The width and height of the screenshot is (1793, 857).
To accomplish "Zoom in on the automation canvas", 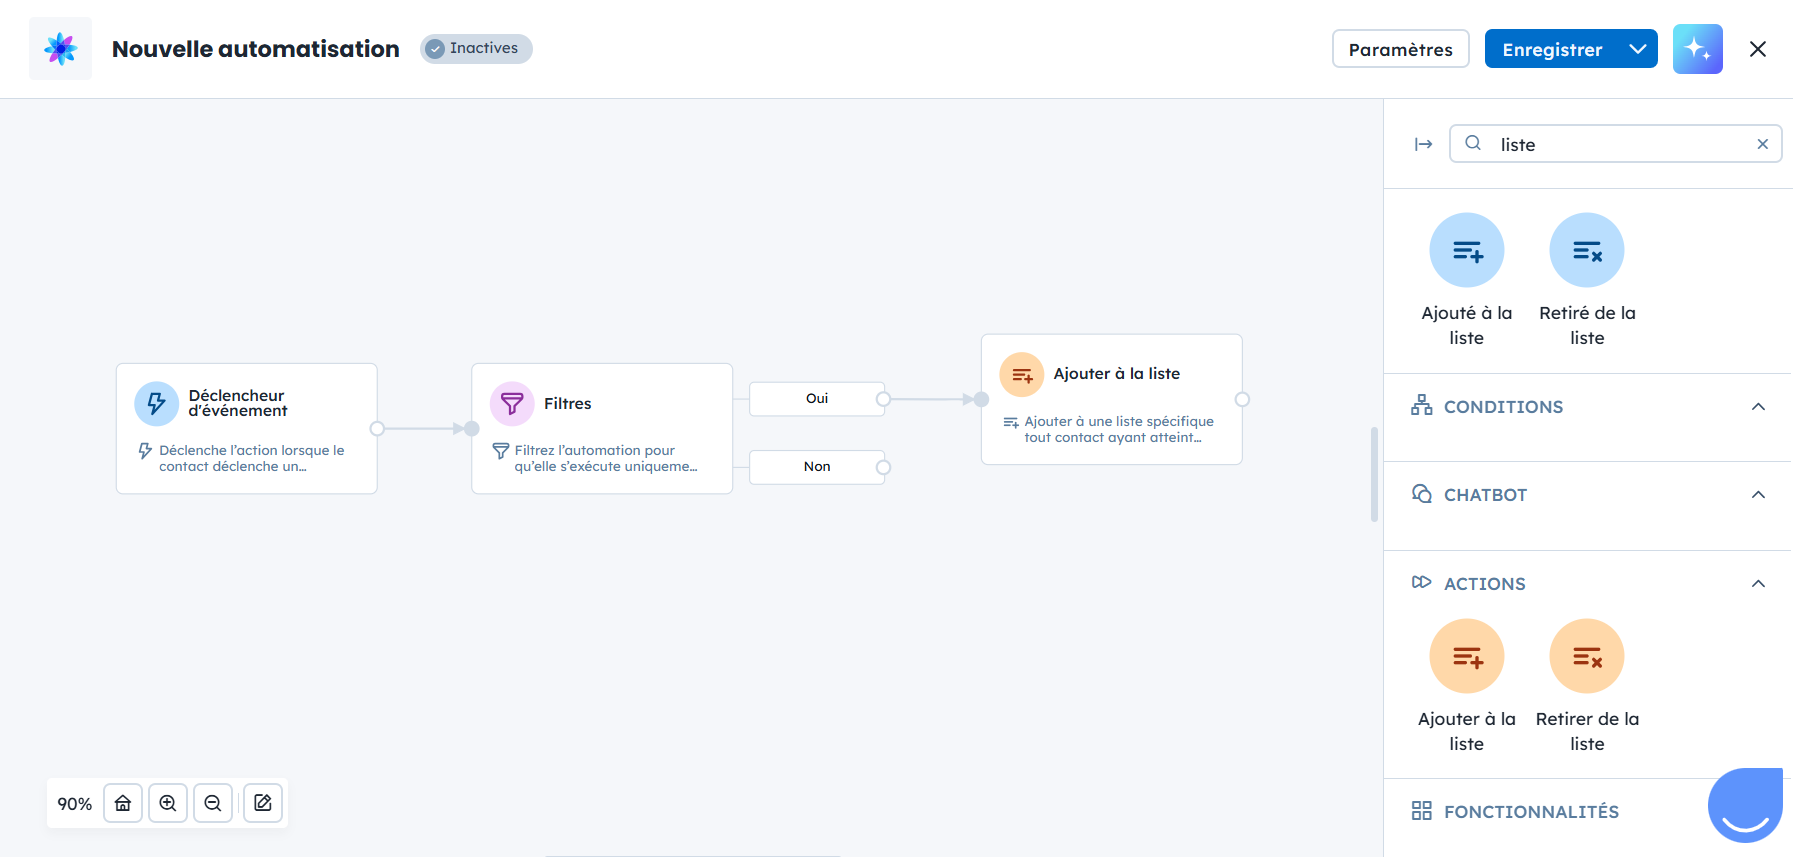I will click(168, 803).
